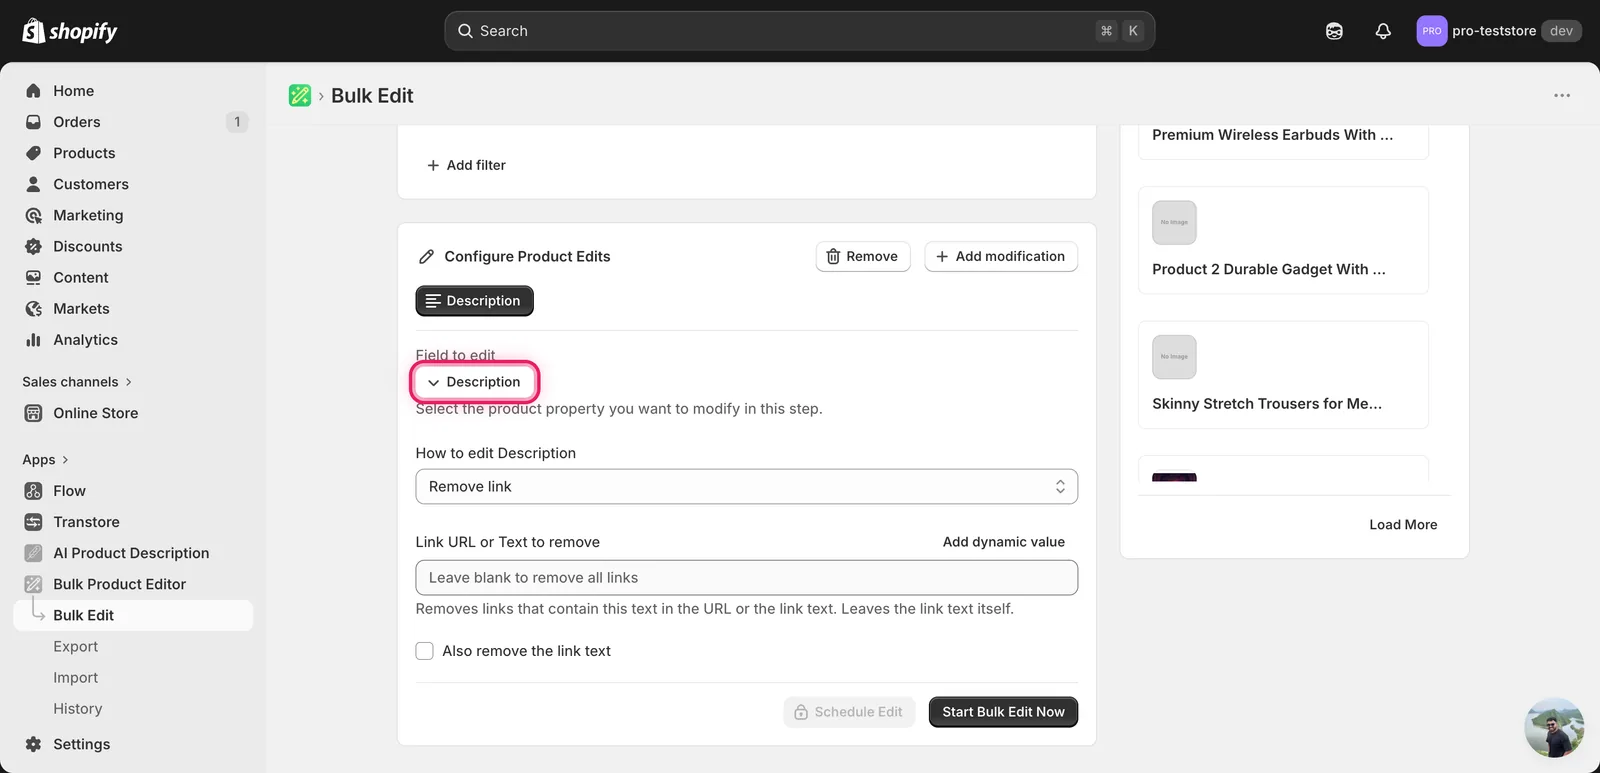Image resolution: width=1600 pixels, height=773 pixels.
Task: Open the support chat avatar bubble
Action: [x=1554, y=728]
